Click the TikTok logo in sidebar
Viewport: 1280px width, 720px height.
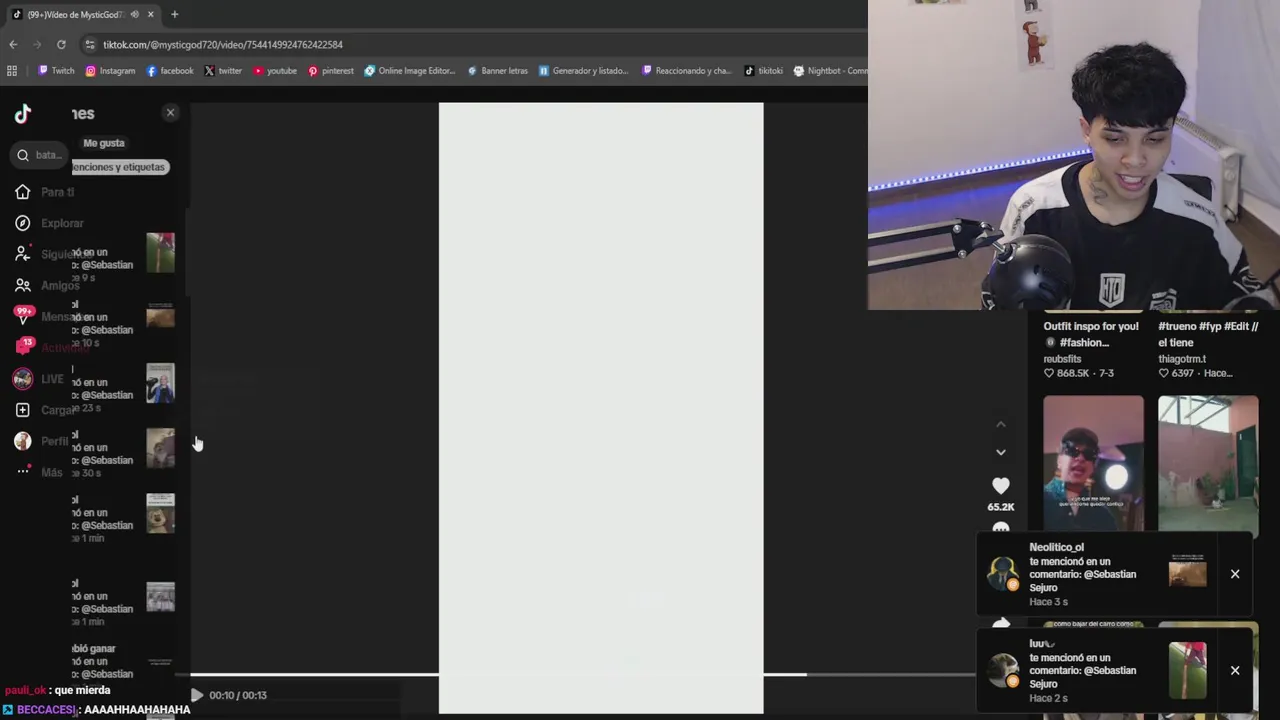22,114
